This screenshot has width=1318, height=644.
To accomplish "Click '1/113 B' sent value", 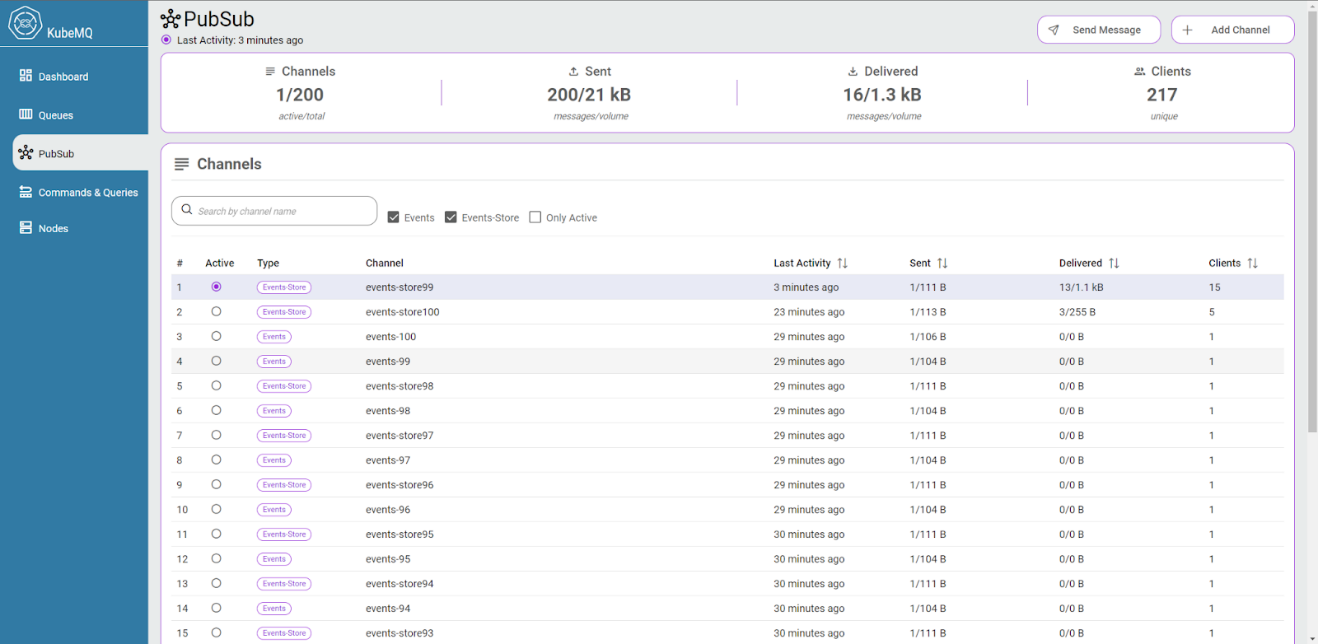I will pos(928,312).
